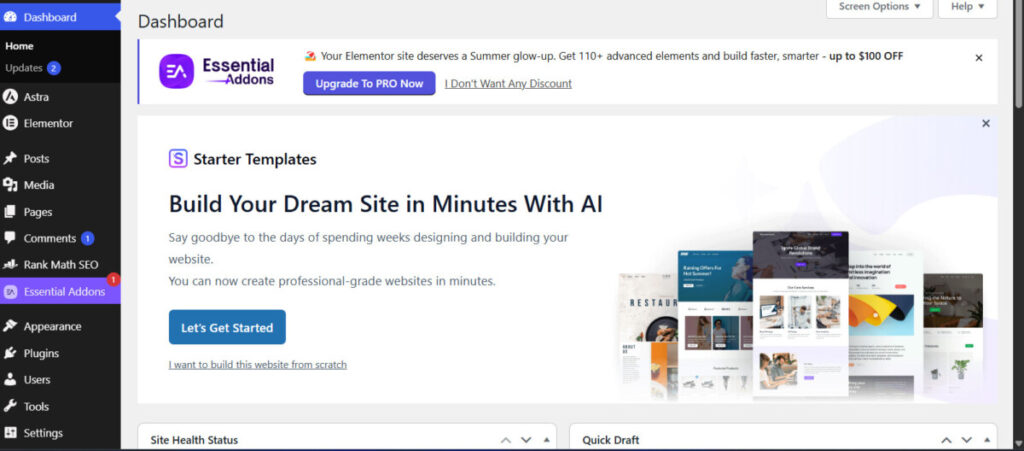Viewport: 1024px width, 451px height.
Task: Open the Tools menu label
Action: [x=36, y=406]
